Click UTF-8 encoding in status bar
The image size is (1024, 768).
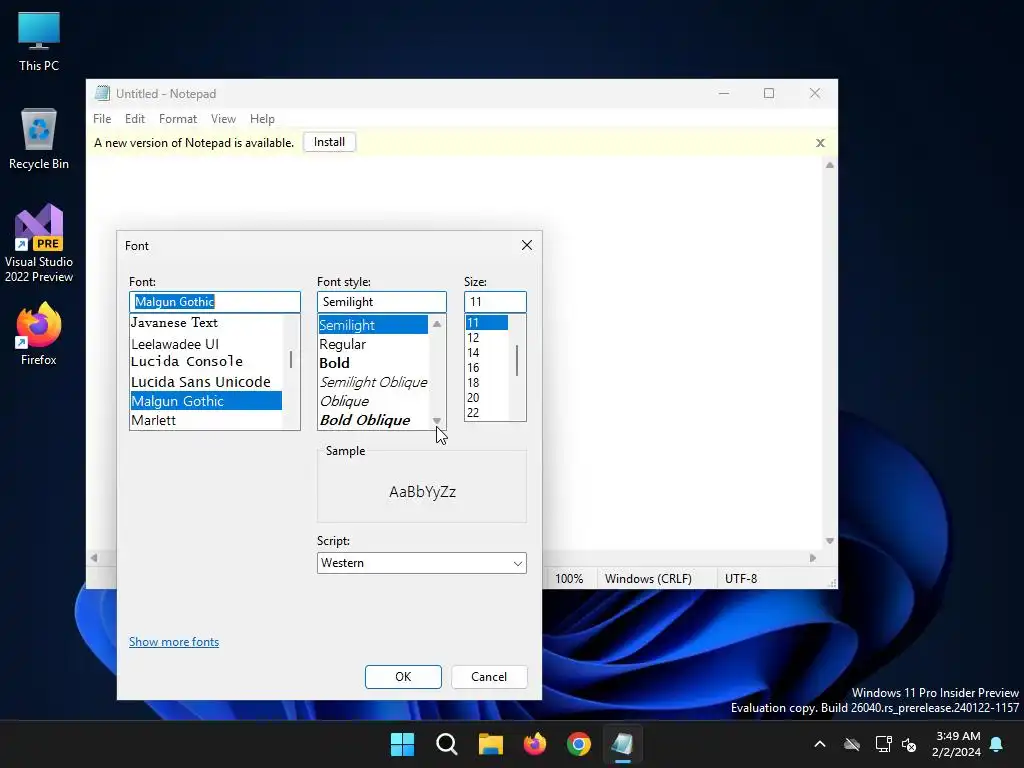point(741,579)
